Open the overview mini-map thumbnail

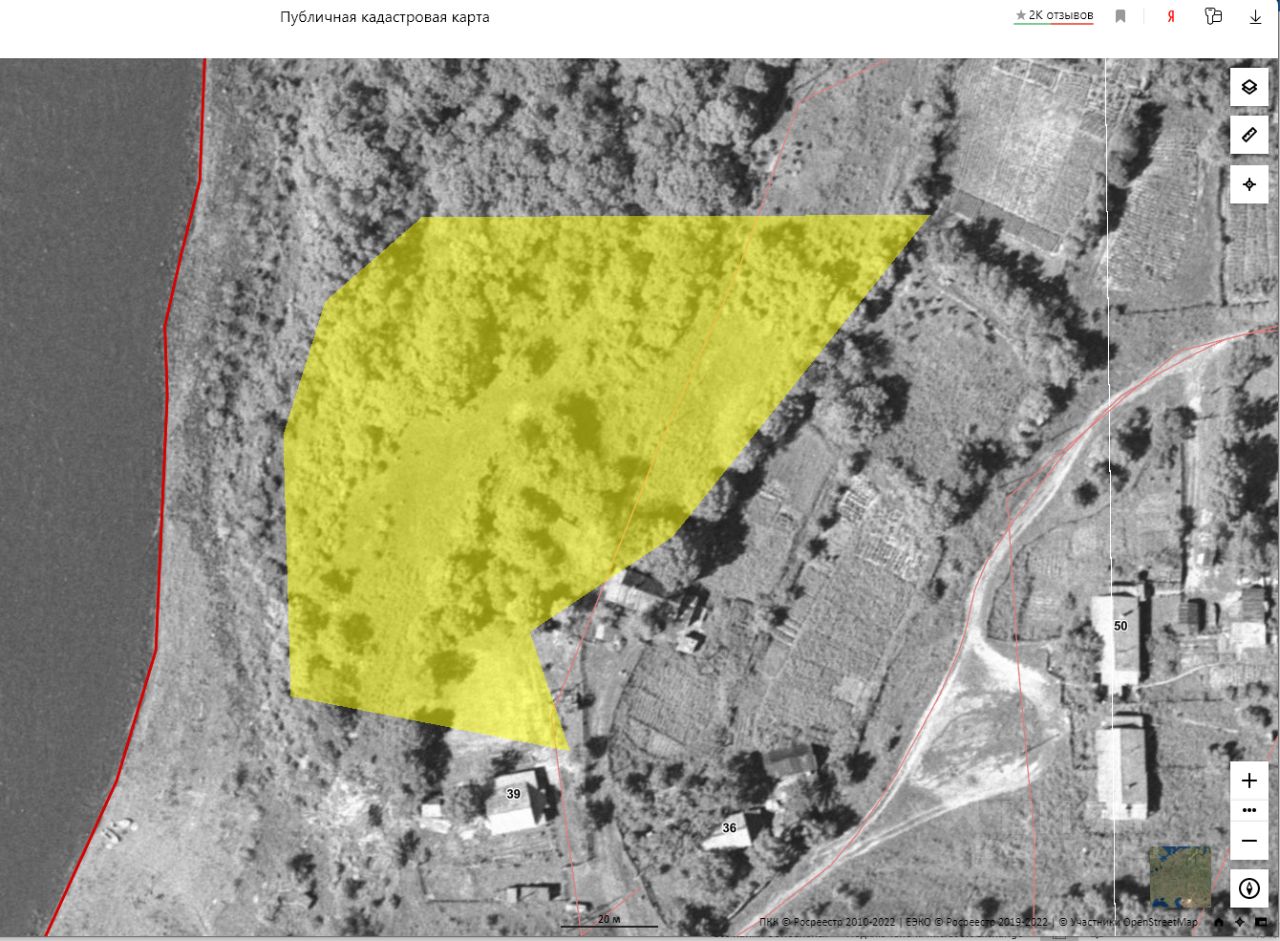1180,877
